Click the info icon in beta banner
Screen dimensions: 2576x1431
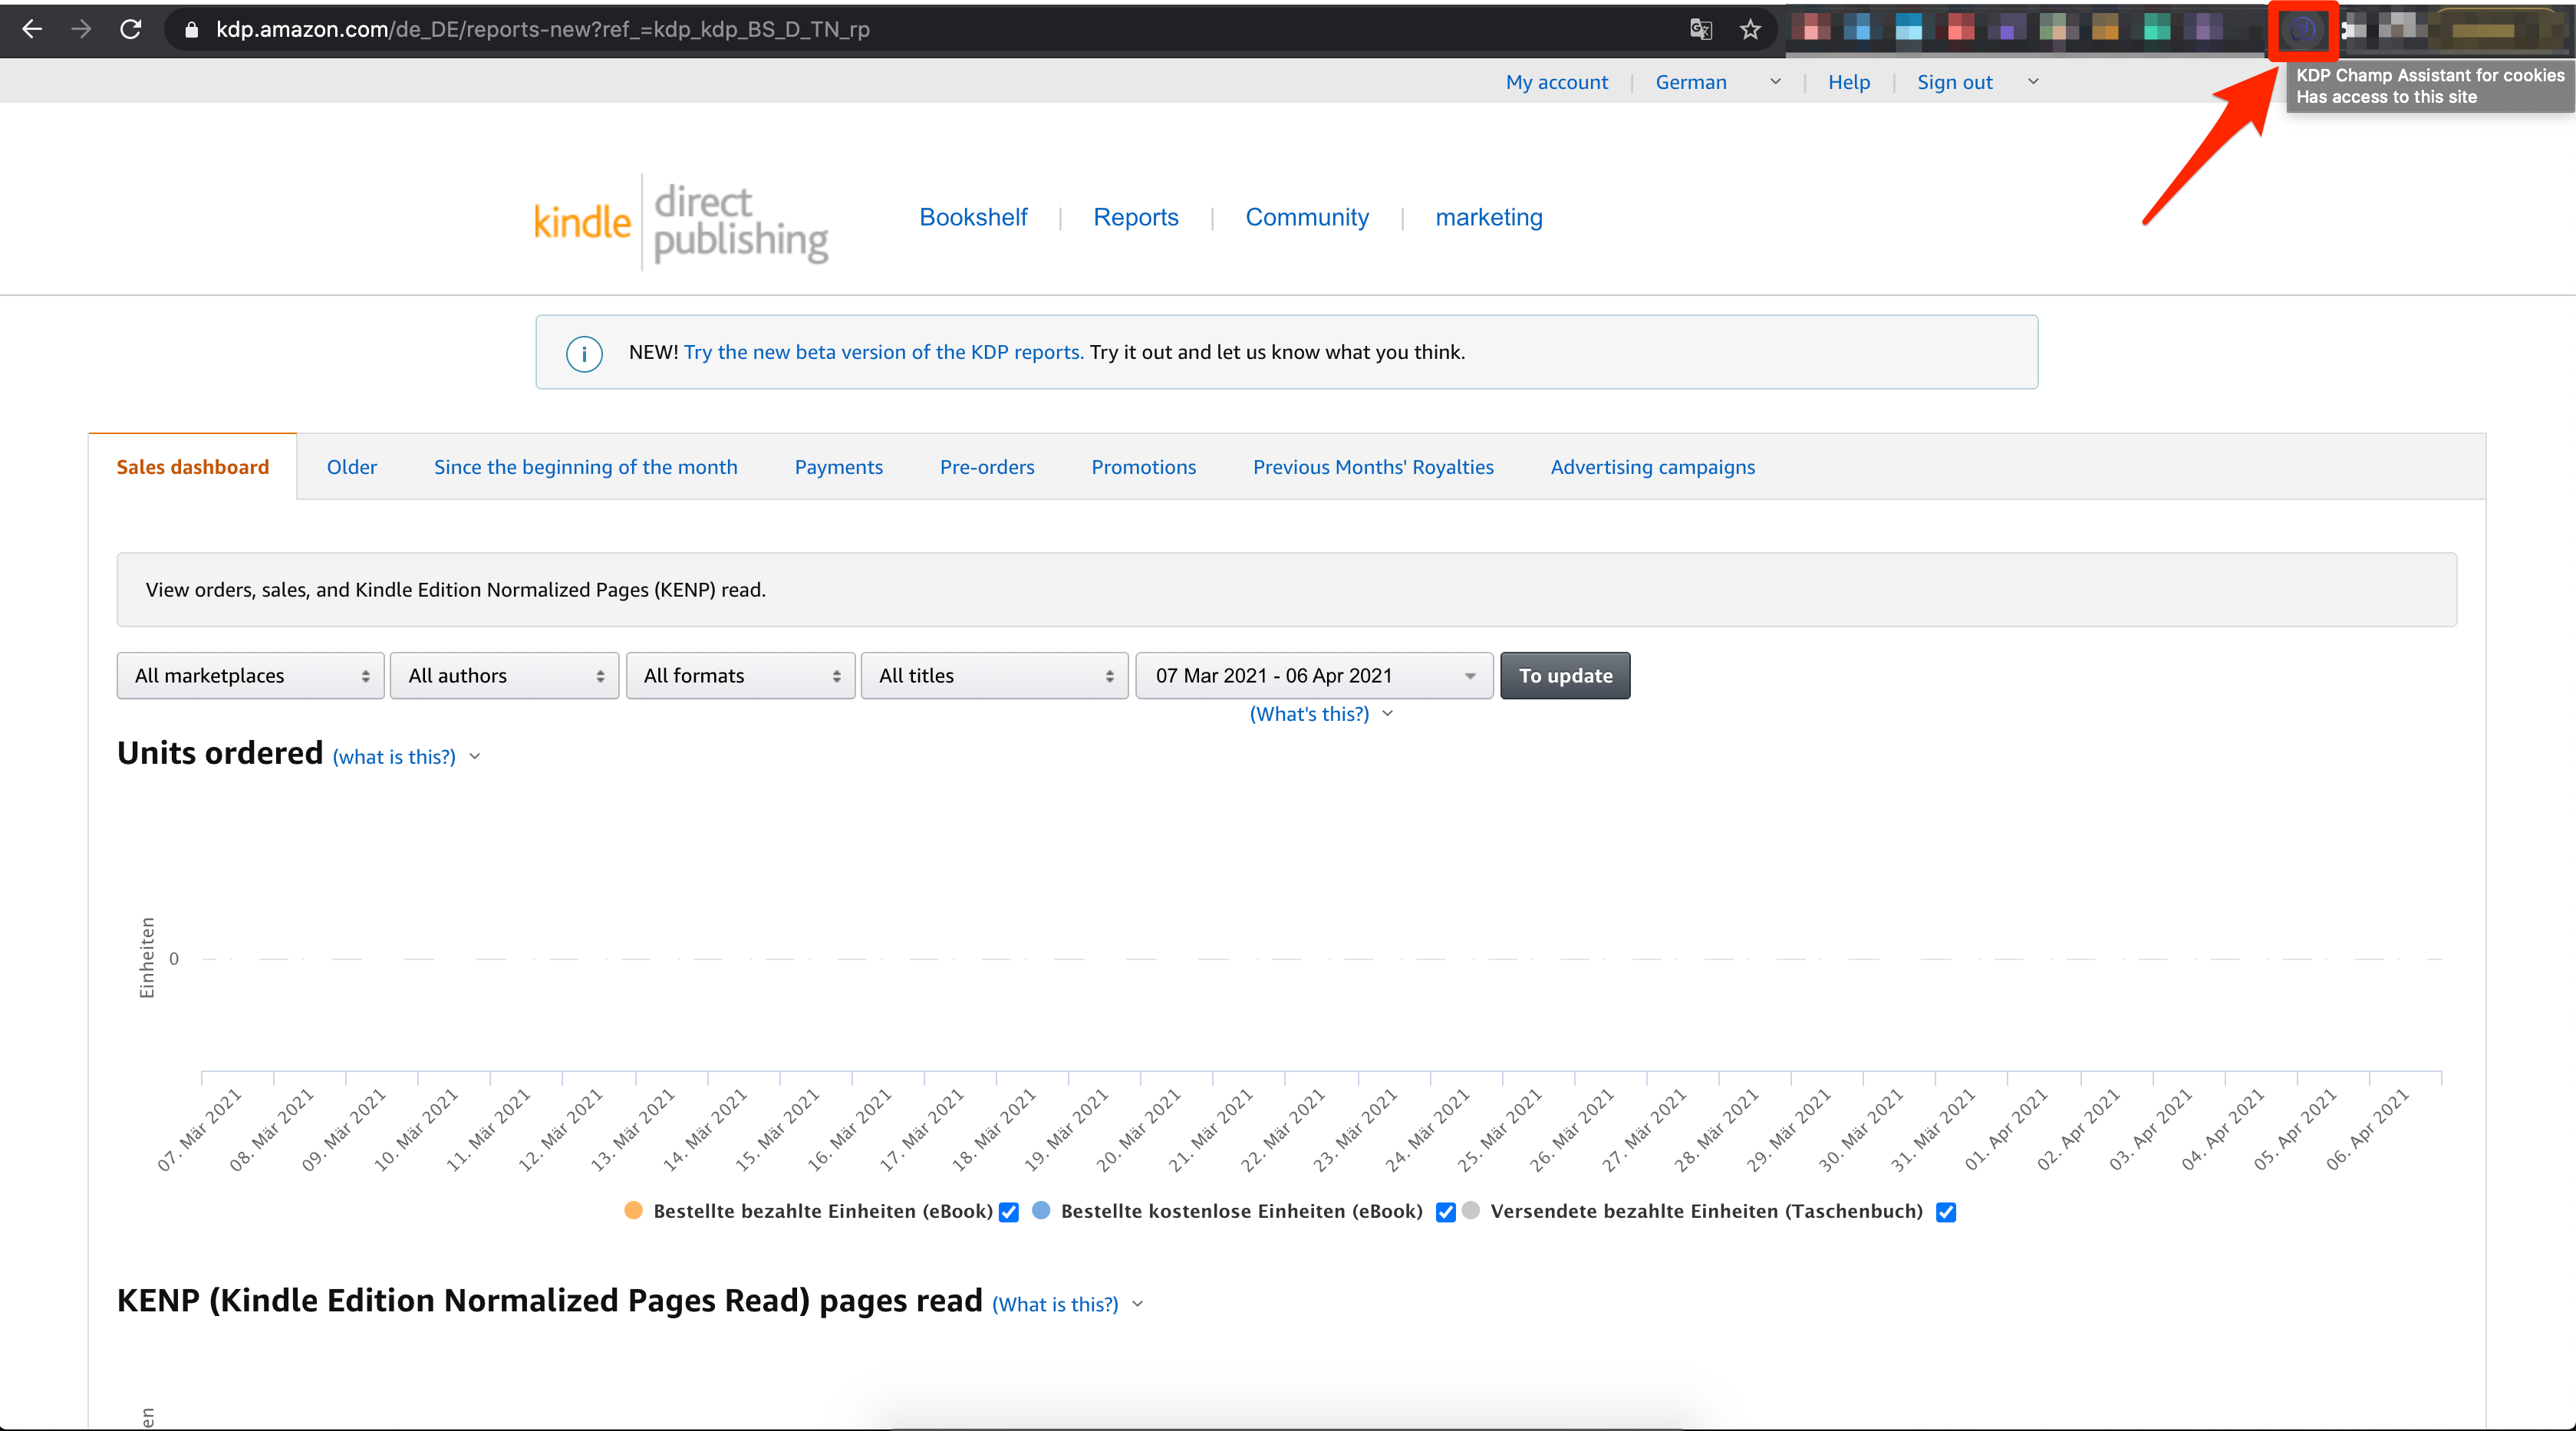pyautogui.click(x=584, y=353)
